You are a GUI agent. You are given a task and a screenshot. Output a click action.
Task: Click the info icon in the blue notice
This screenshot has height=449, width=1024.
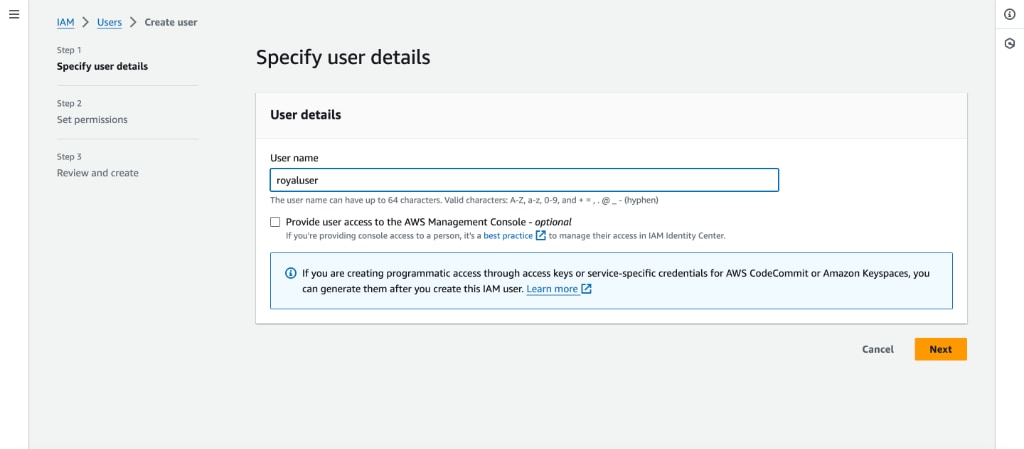tap(291, 273)
